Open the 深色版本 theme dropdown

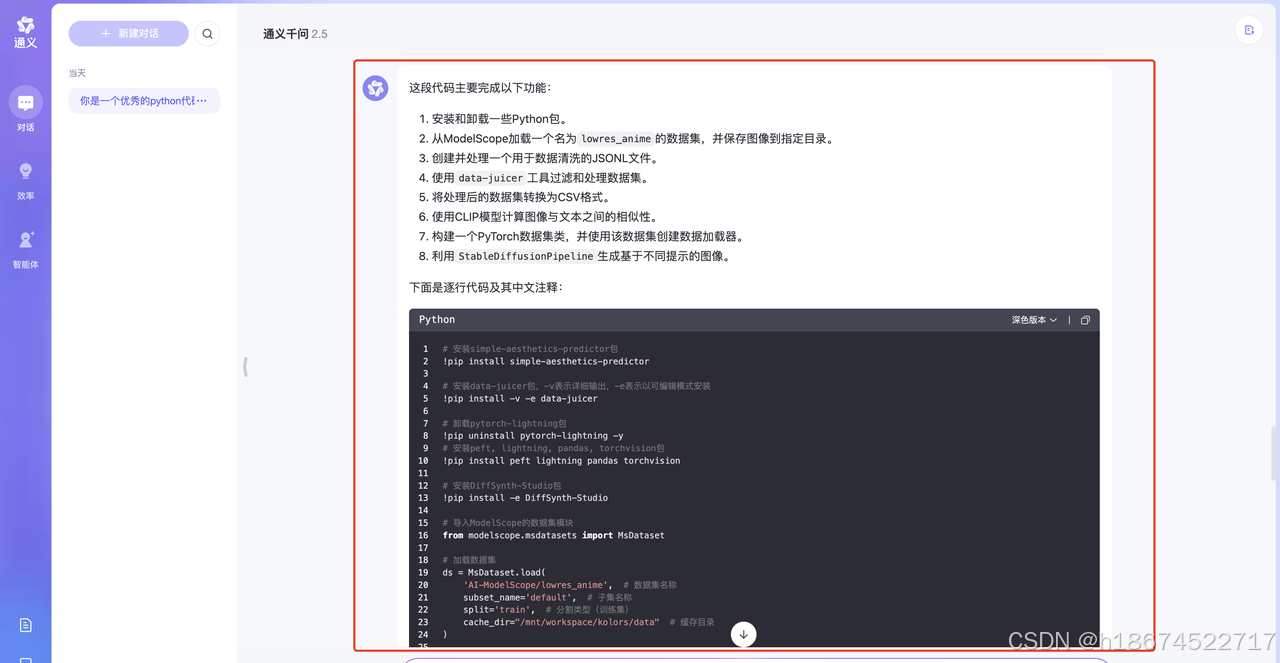coord(1034,320)
